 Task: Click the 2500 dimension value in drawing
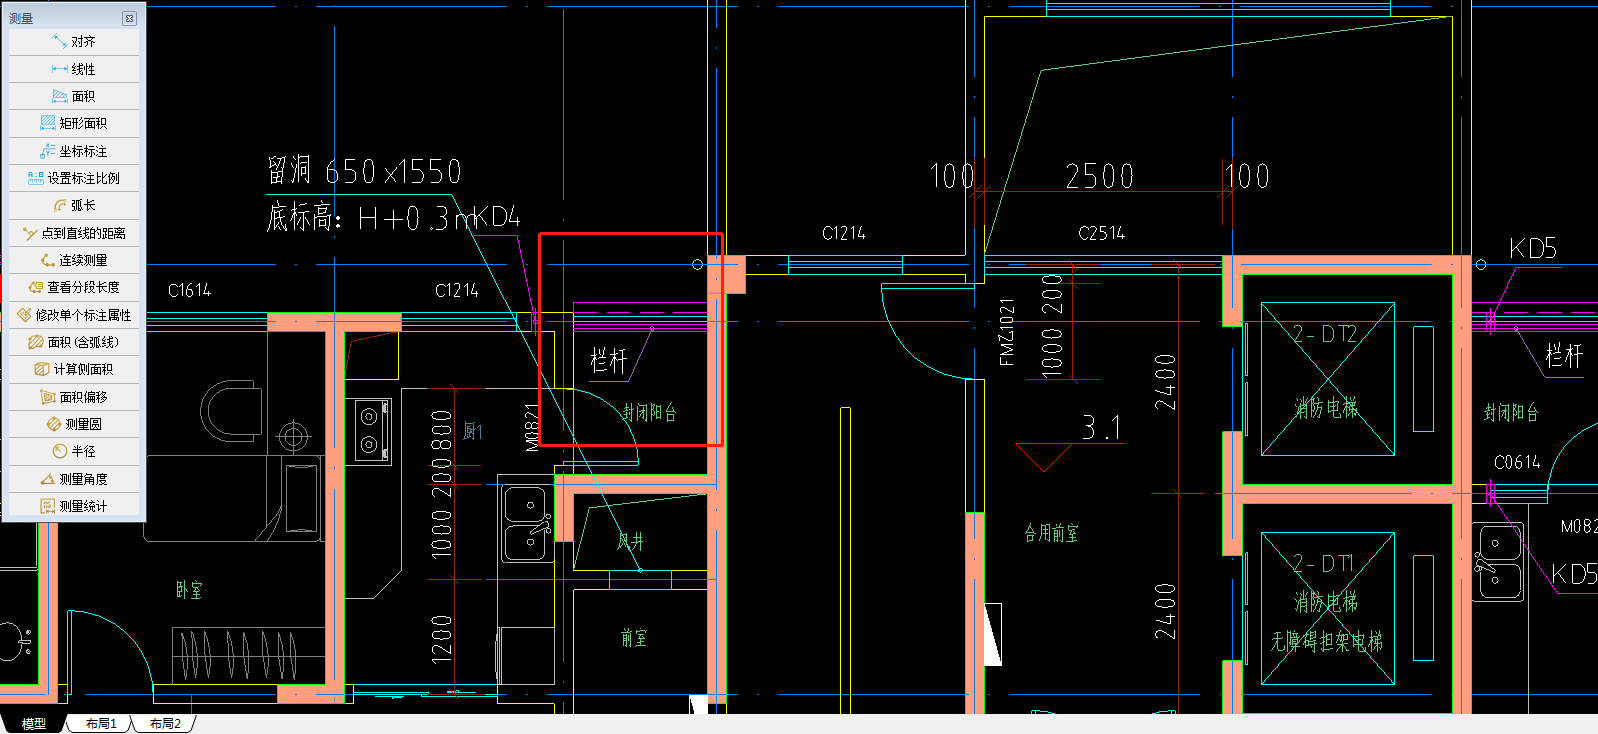point(1099,177)
